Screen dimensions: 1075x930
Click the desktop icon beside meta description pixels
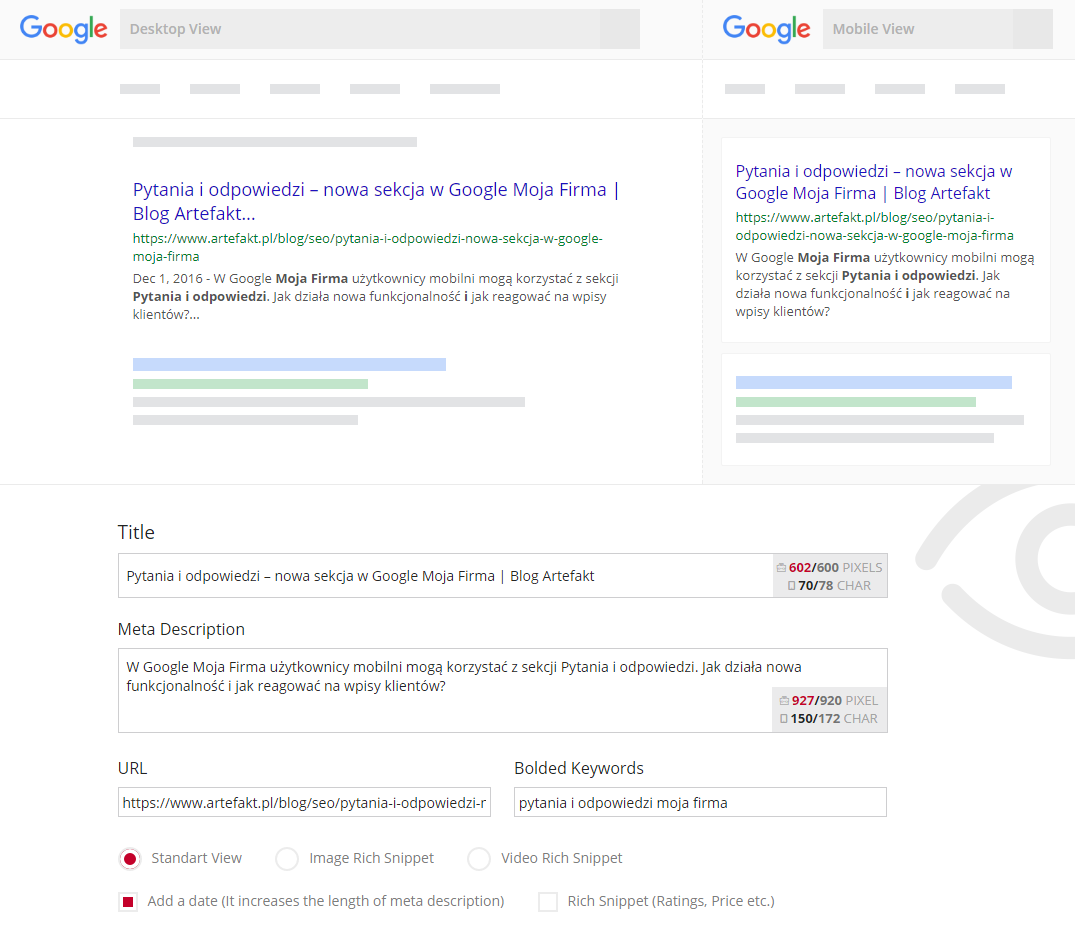pyautogui.click(x=783, y=701)
